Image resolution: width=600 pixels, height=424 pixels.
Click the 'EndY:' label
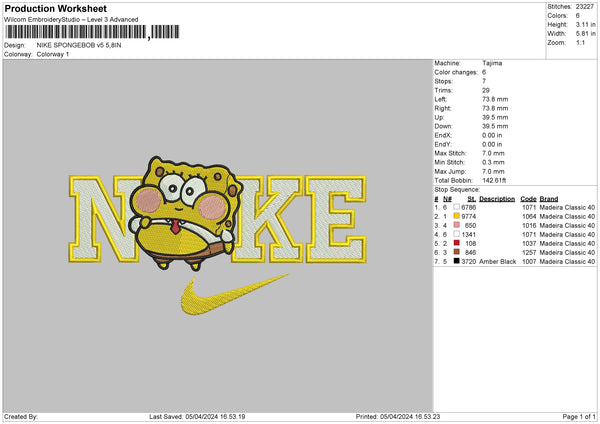443,145
